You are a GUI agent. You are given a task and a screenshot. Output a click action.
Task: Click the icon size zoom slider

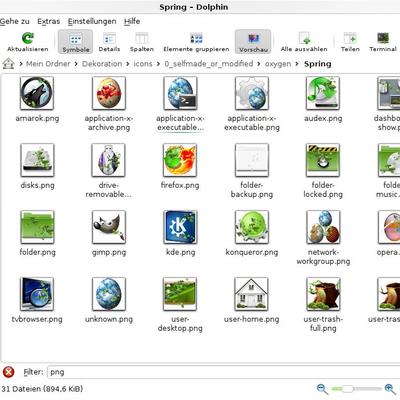point(356,389)
